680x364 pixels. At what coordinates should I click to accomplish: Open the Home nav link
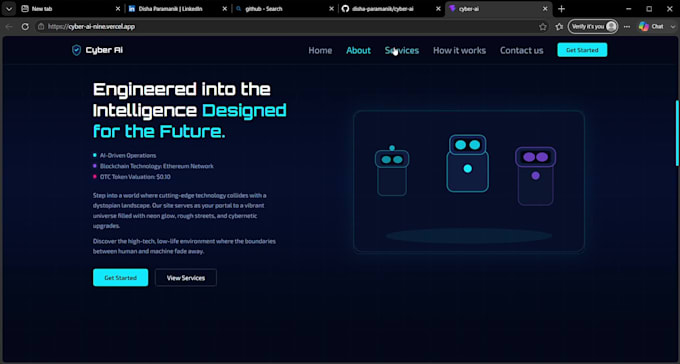point(320,50)
